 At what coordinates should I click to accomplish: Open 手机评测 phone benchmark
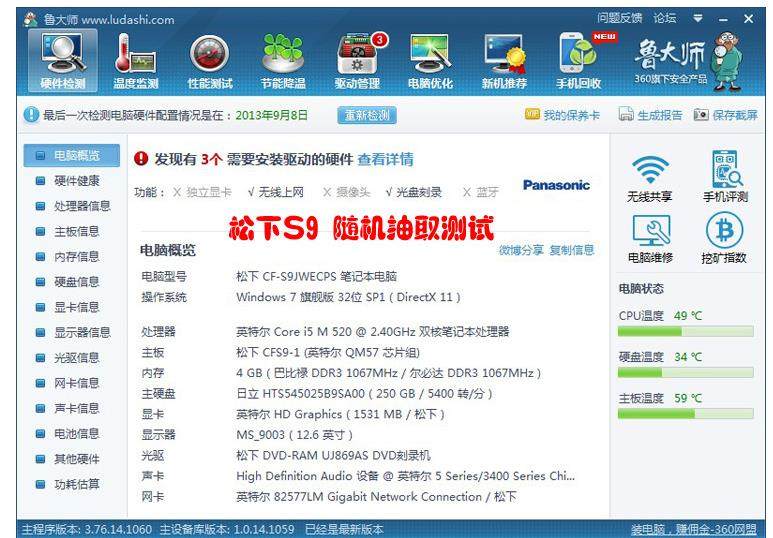pyautogui.click(x=725, y=177)
